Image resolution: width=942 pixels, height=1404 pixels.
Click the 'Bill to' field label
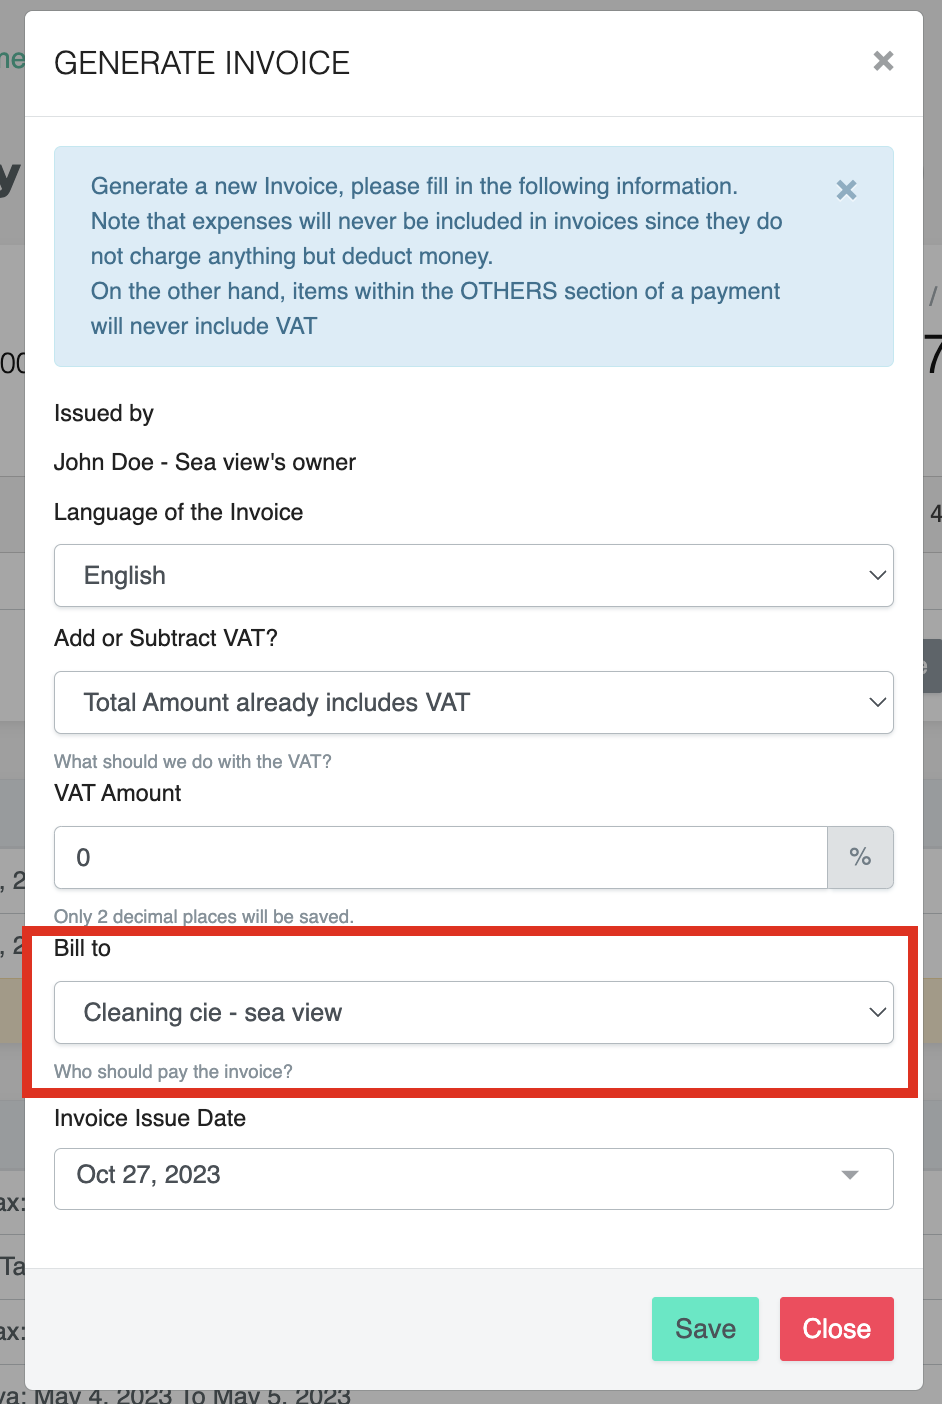pyautogui.click(x=82, y=948)
